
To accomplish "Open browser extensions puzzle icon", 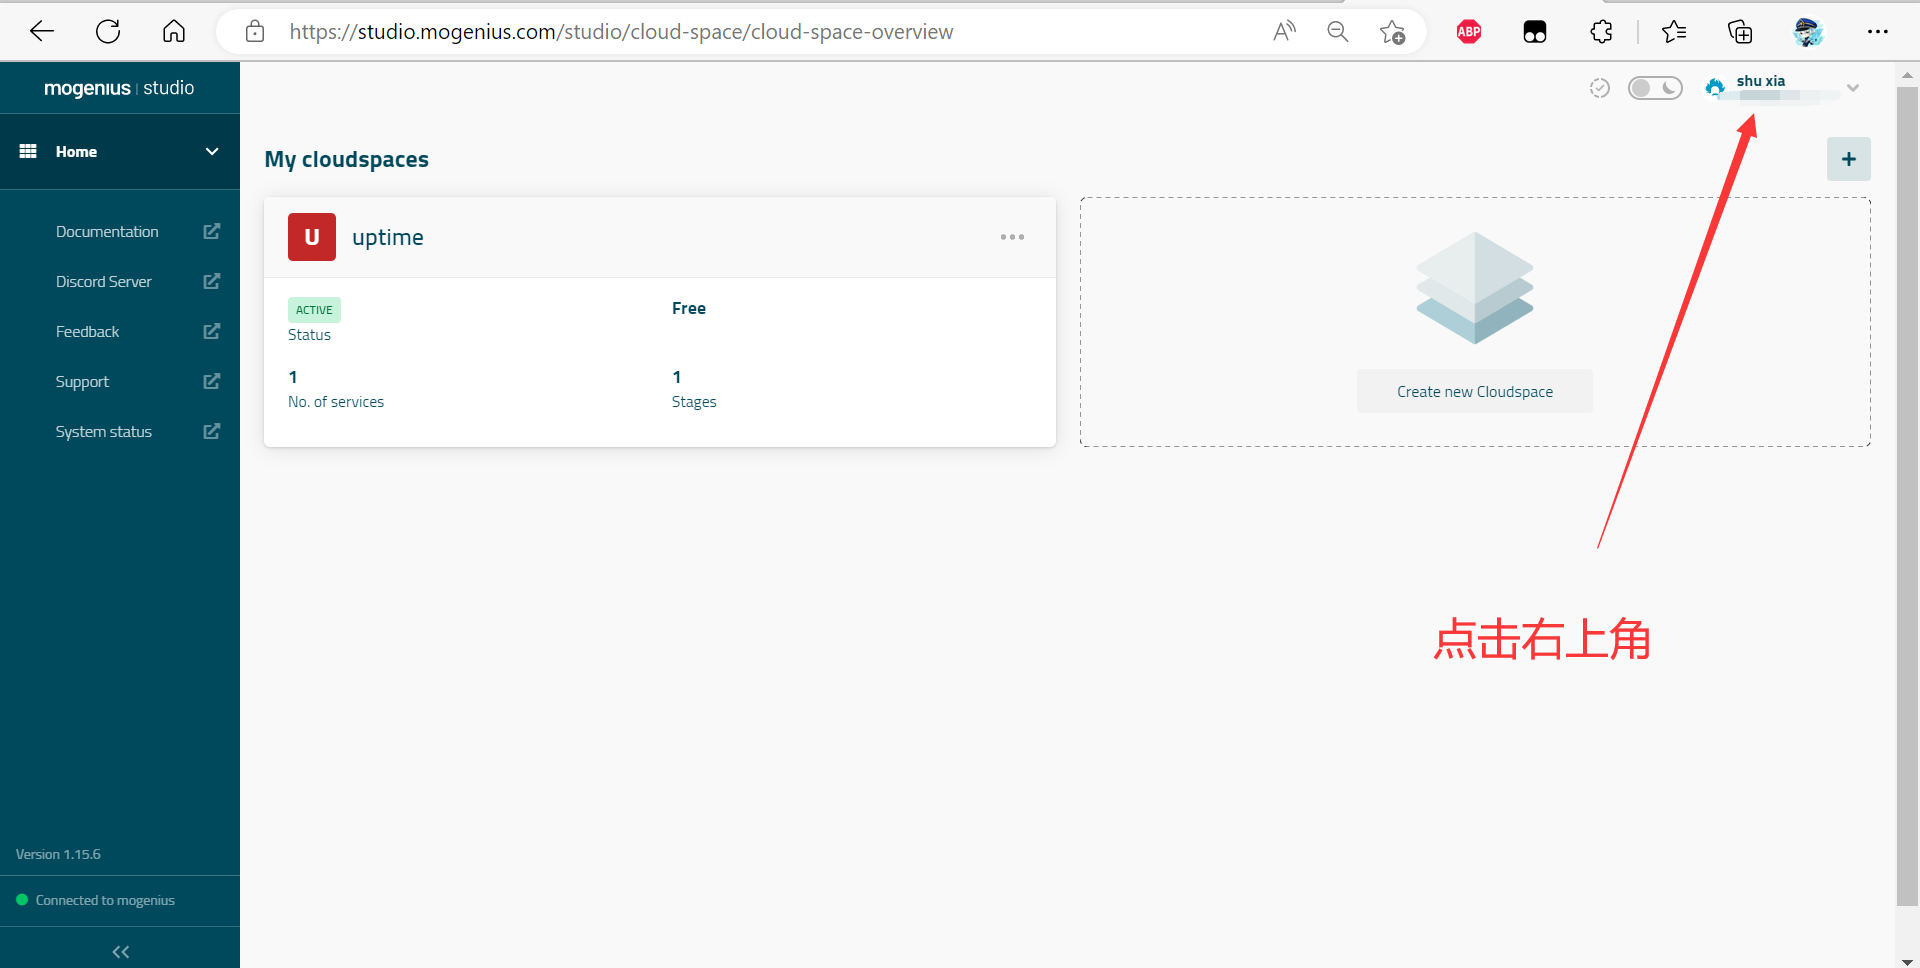I will 1601,32.
